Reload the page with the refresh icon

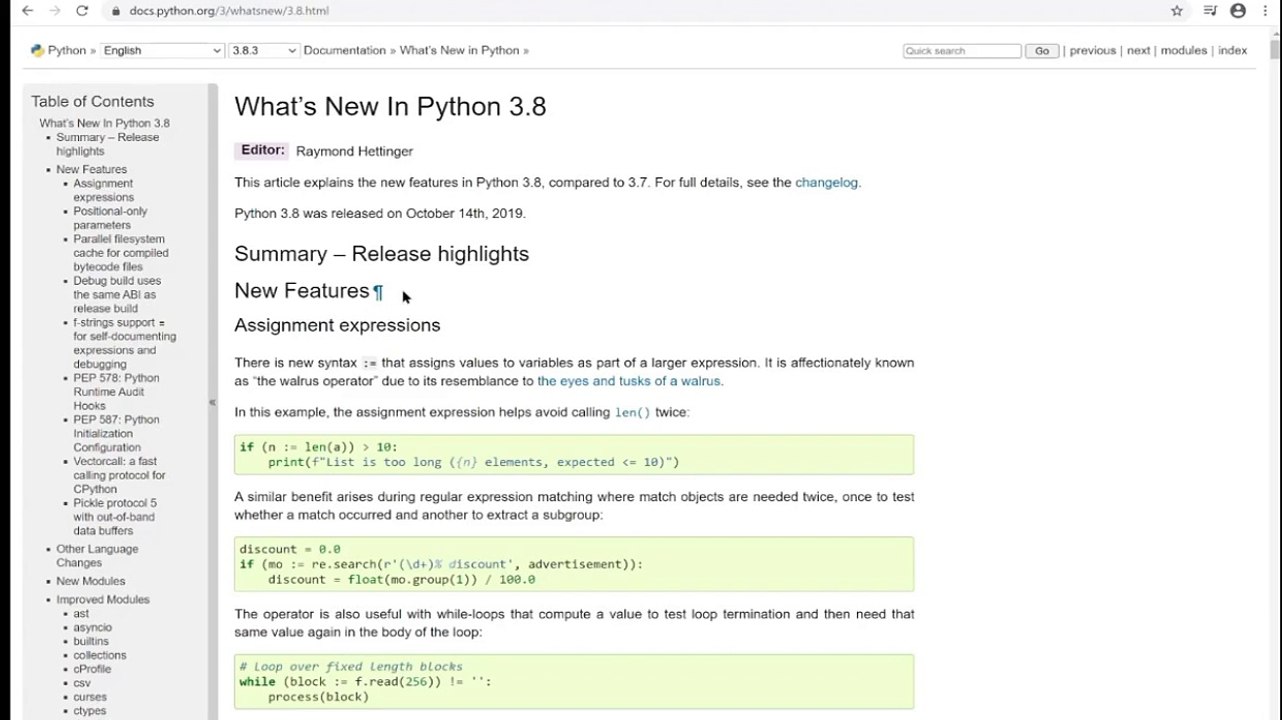82,11
